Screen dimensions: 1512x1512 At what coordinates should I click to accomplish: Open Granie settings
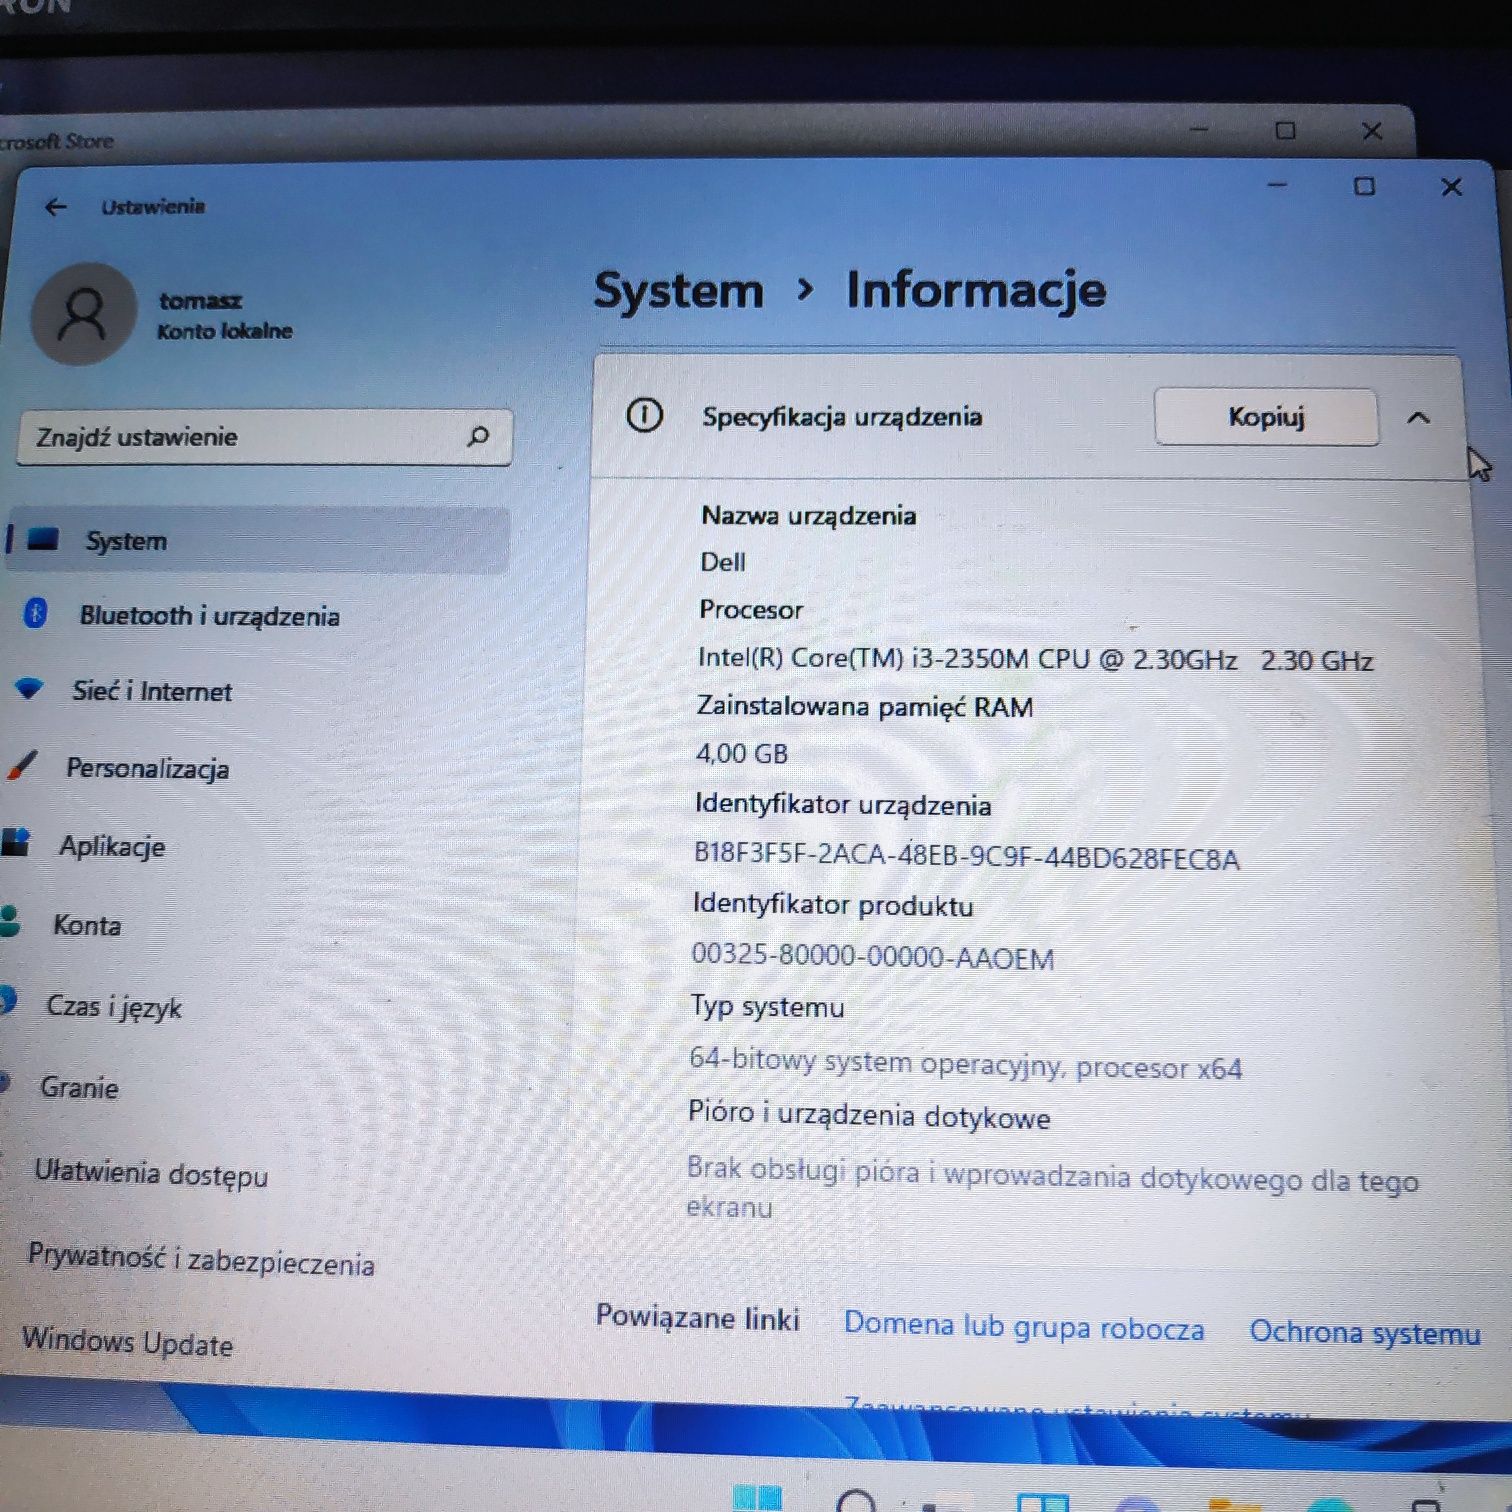point(79,1087)
